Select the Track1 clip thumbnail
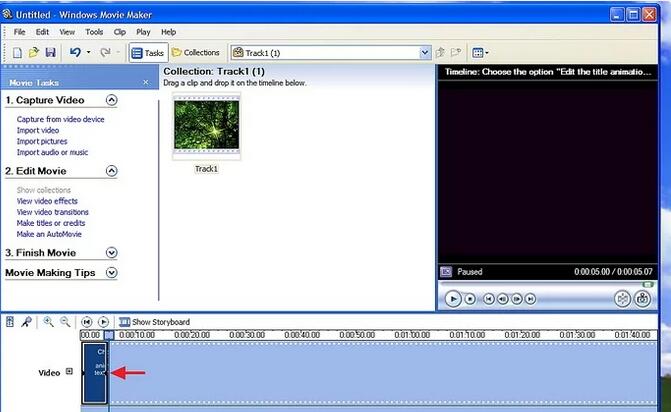This screenshot has width=671, height=412. pyautogui.click(x=207, y=125)
